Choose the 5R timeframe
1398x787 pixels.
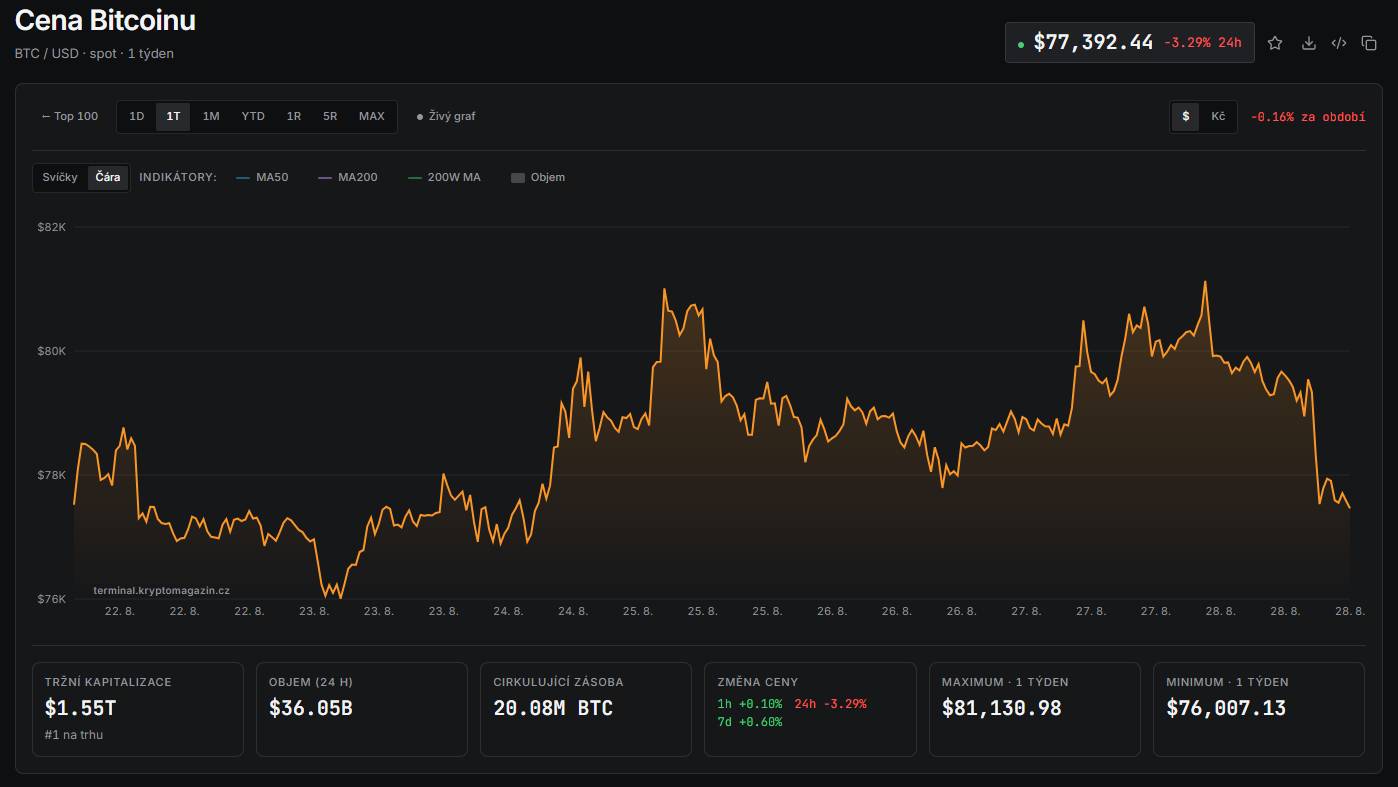point(330,116)
